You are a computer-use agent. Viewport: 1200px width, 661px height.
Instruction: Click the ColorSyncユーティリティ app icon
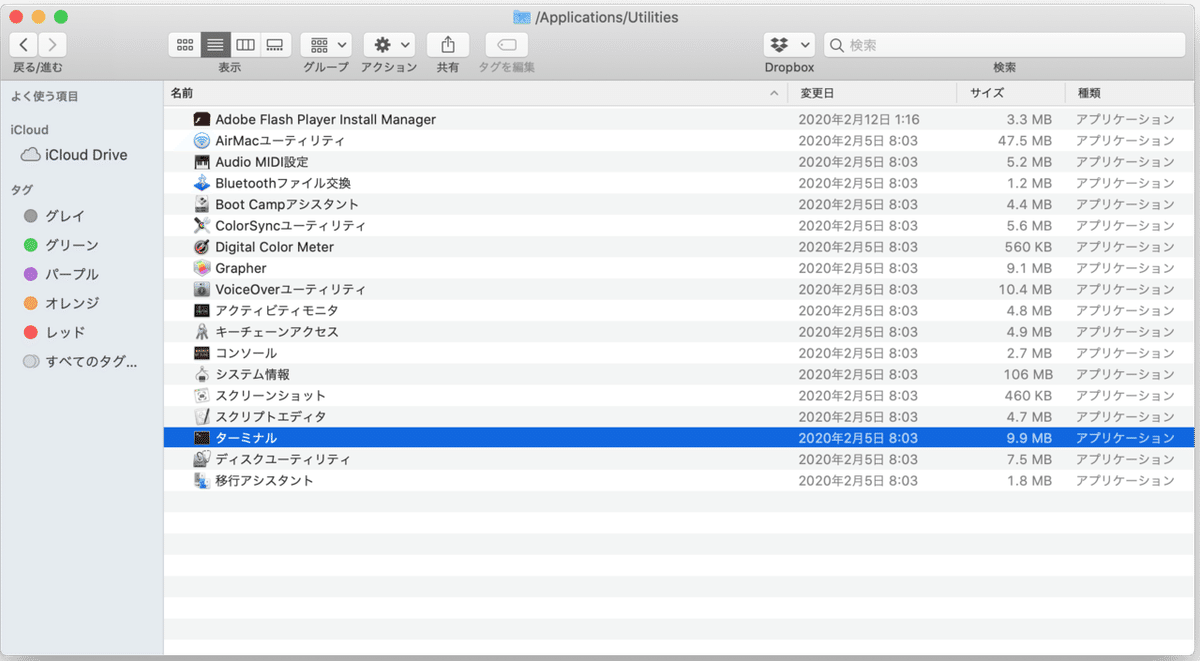[x=201, y=226]
